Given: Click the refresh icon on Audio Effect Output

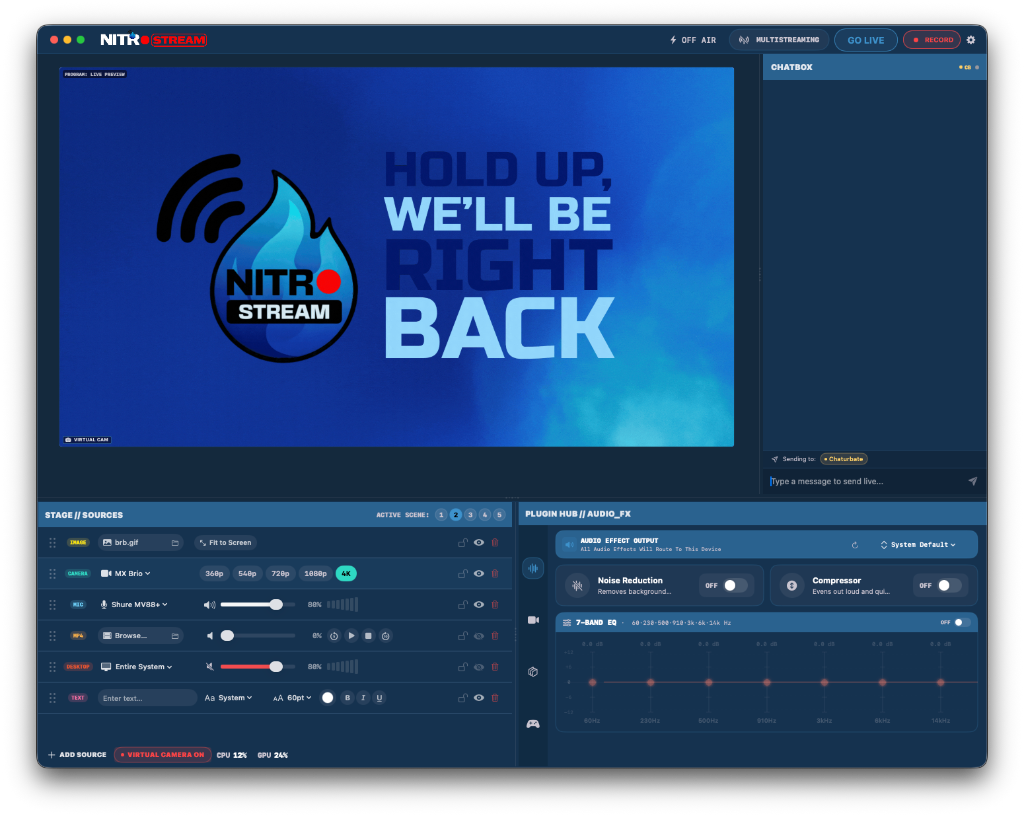Looking at the screenshot, I should tap(854, 545).
